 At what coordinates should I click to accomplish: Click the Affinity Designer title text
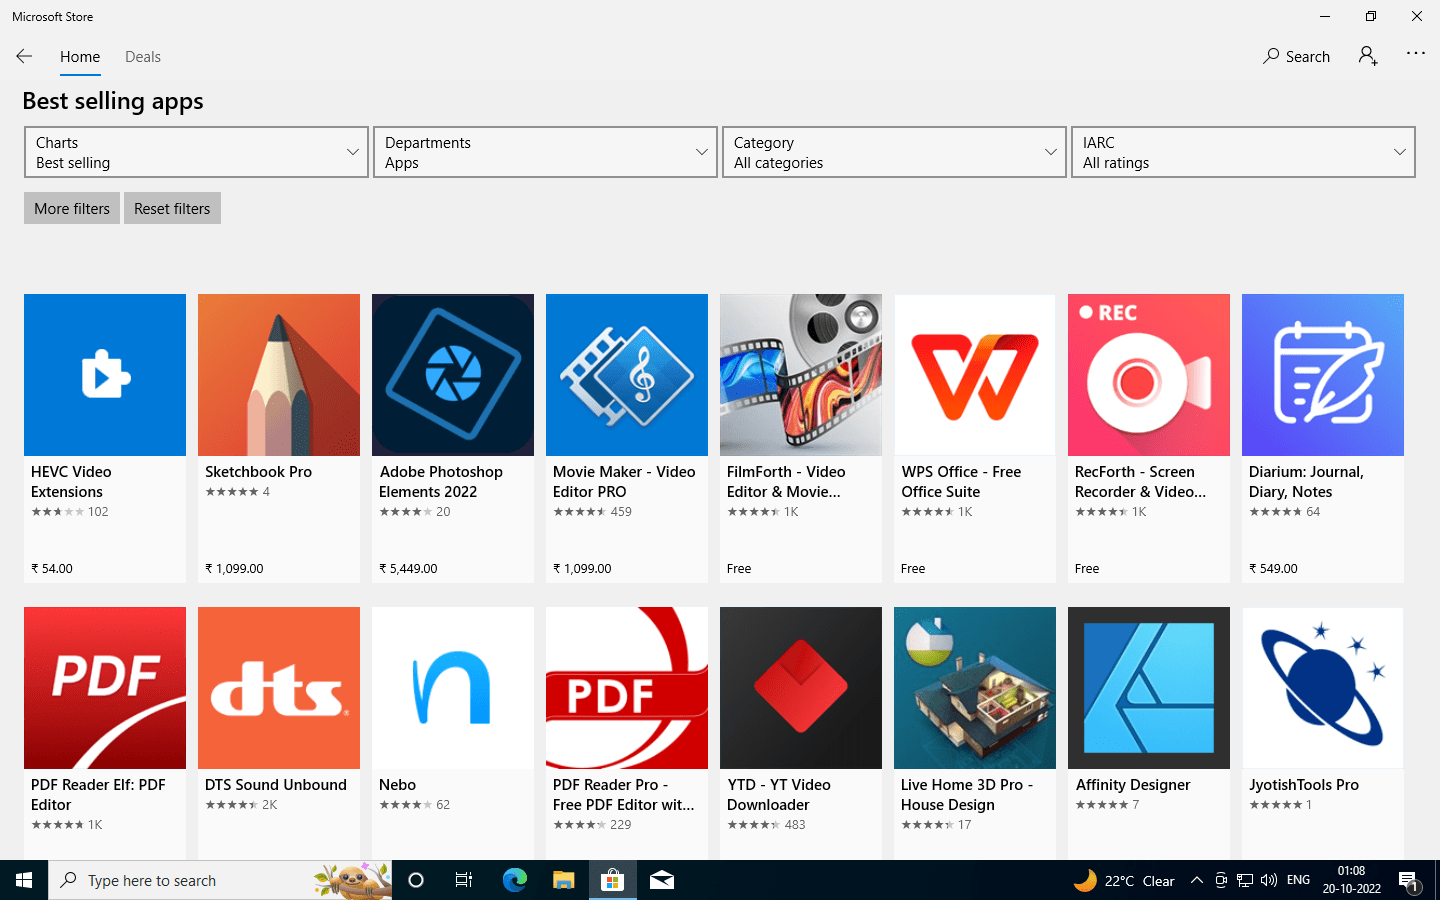tap(1133, 785)
